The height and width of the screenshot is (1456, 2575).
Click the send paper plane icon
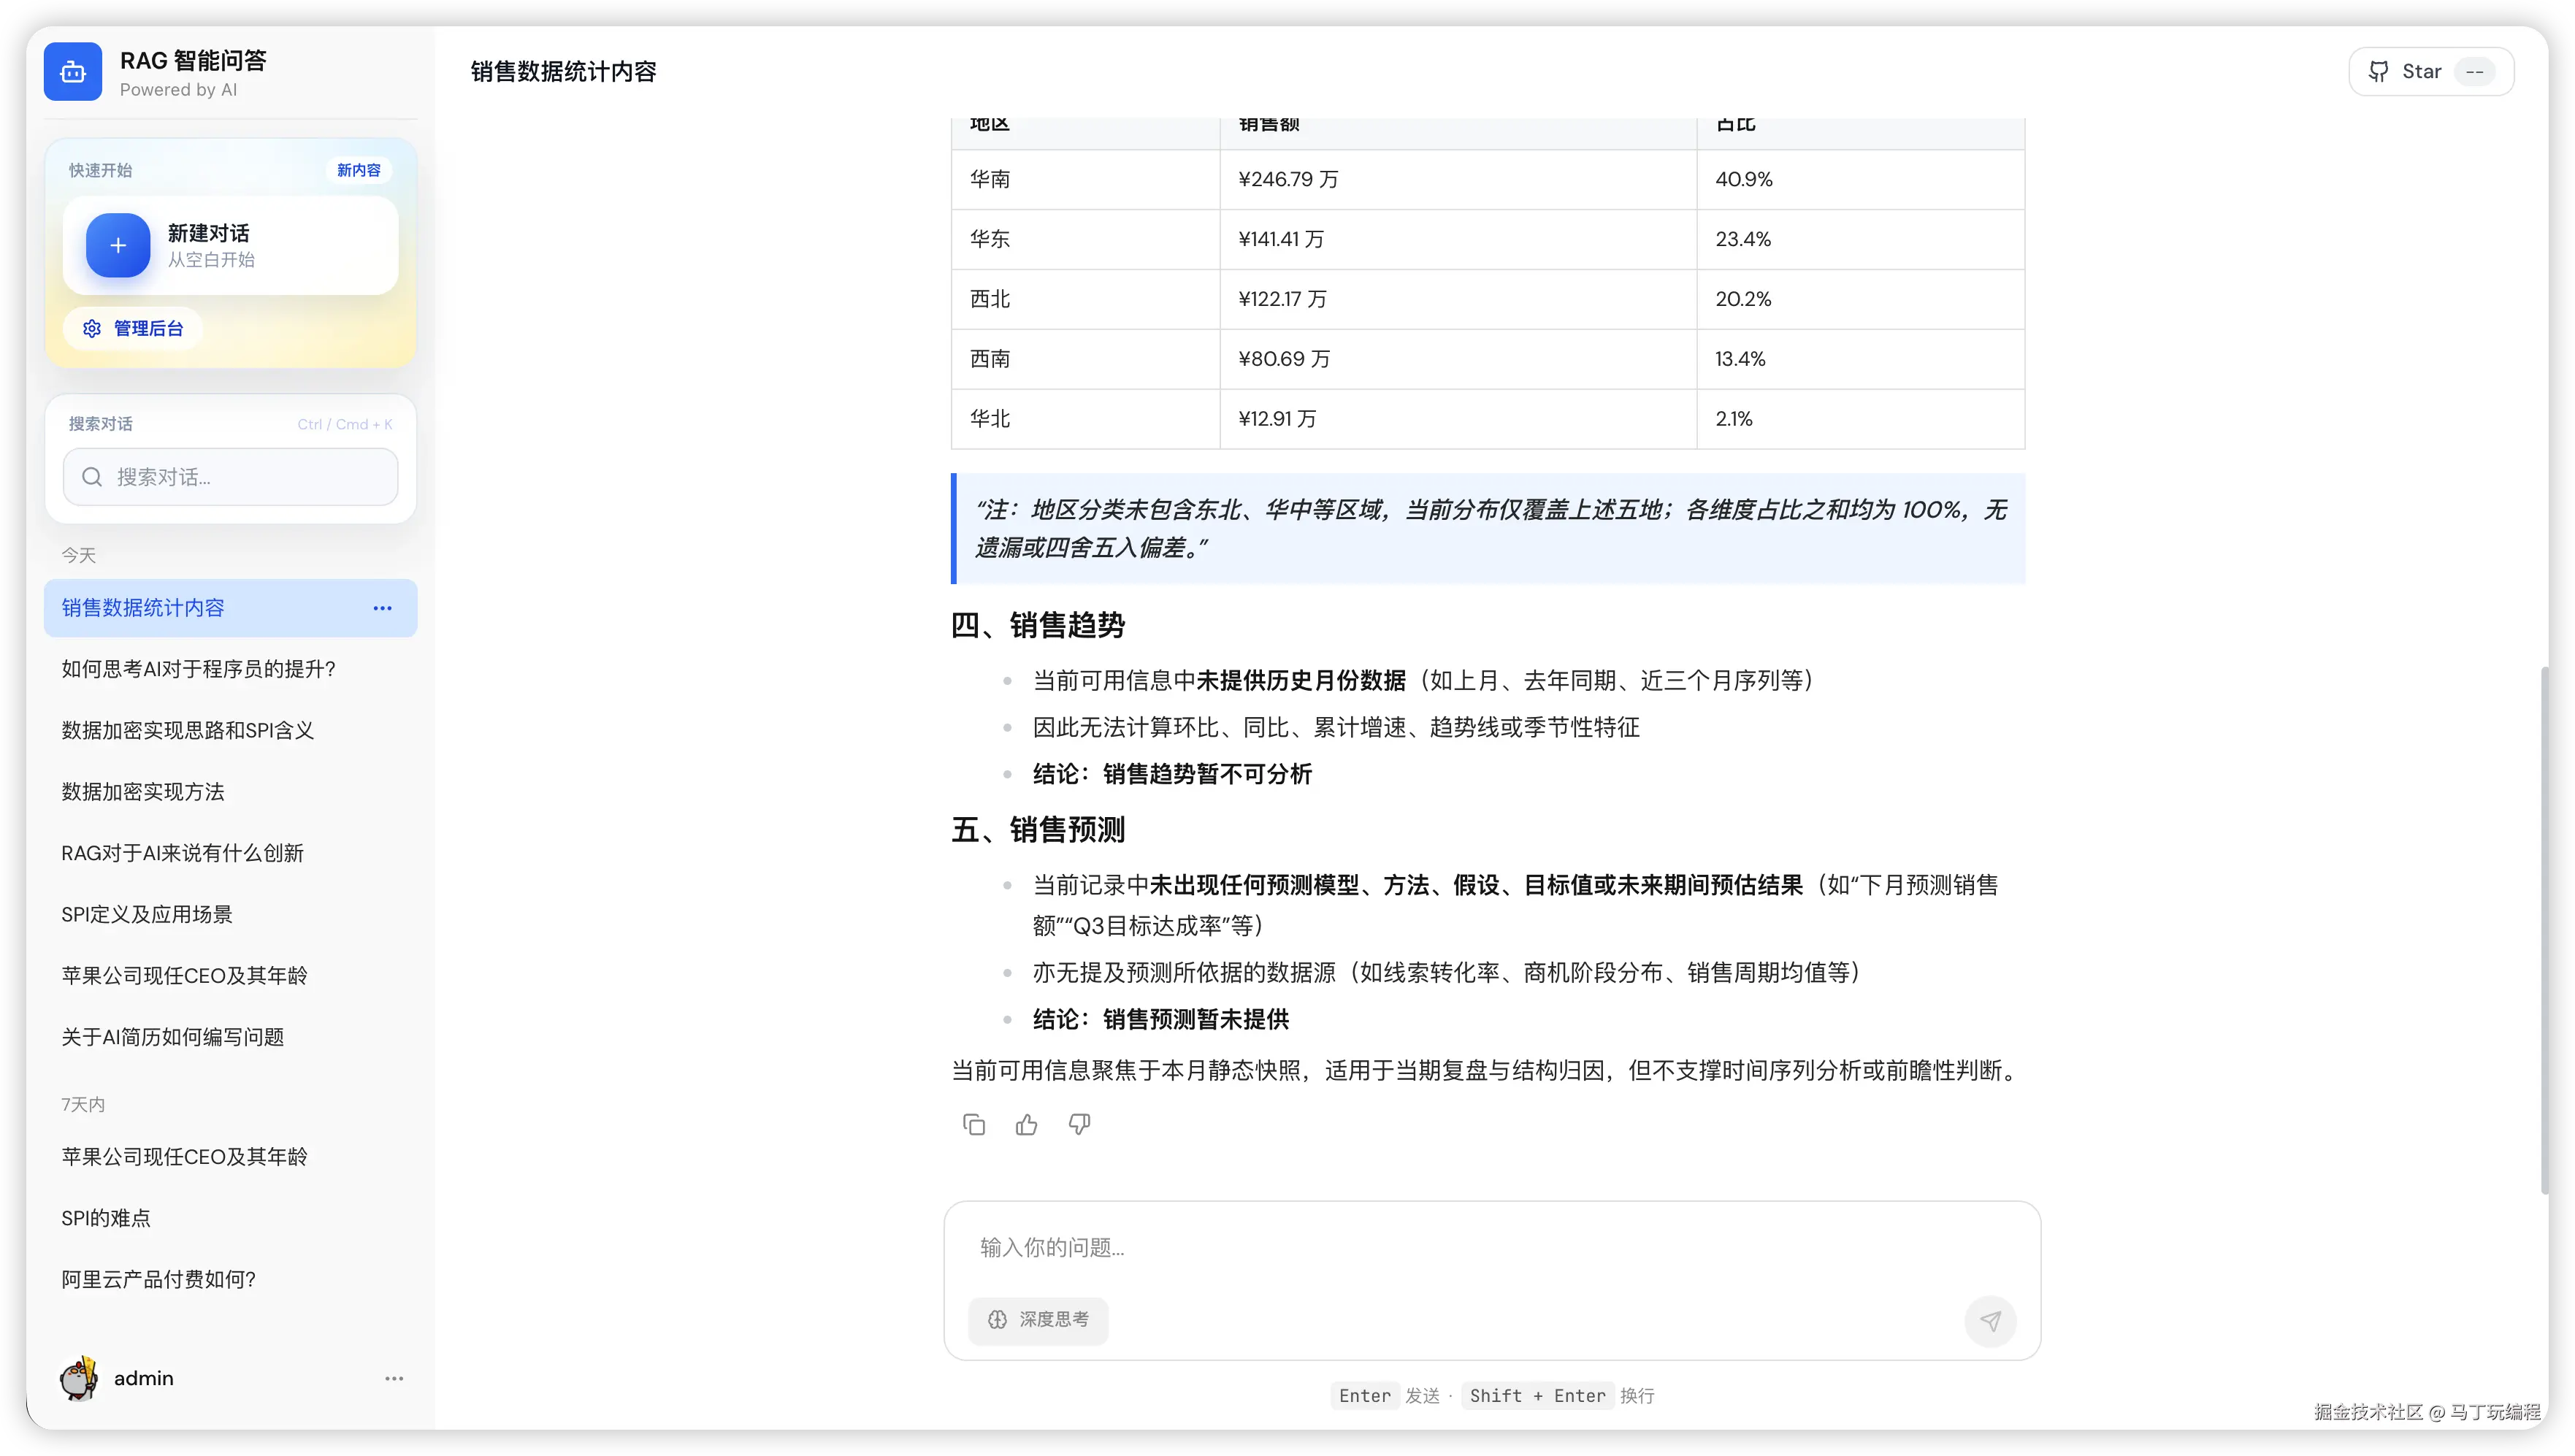[x=1990, y=1321]
